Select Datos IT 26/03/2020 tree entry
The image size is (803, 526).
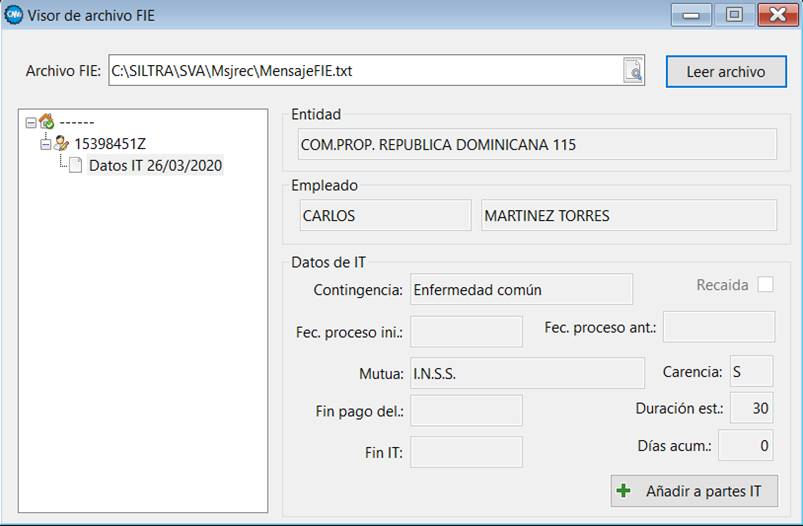pos(155,165)
